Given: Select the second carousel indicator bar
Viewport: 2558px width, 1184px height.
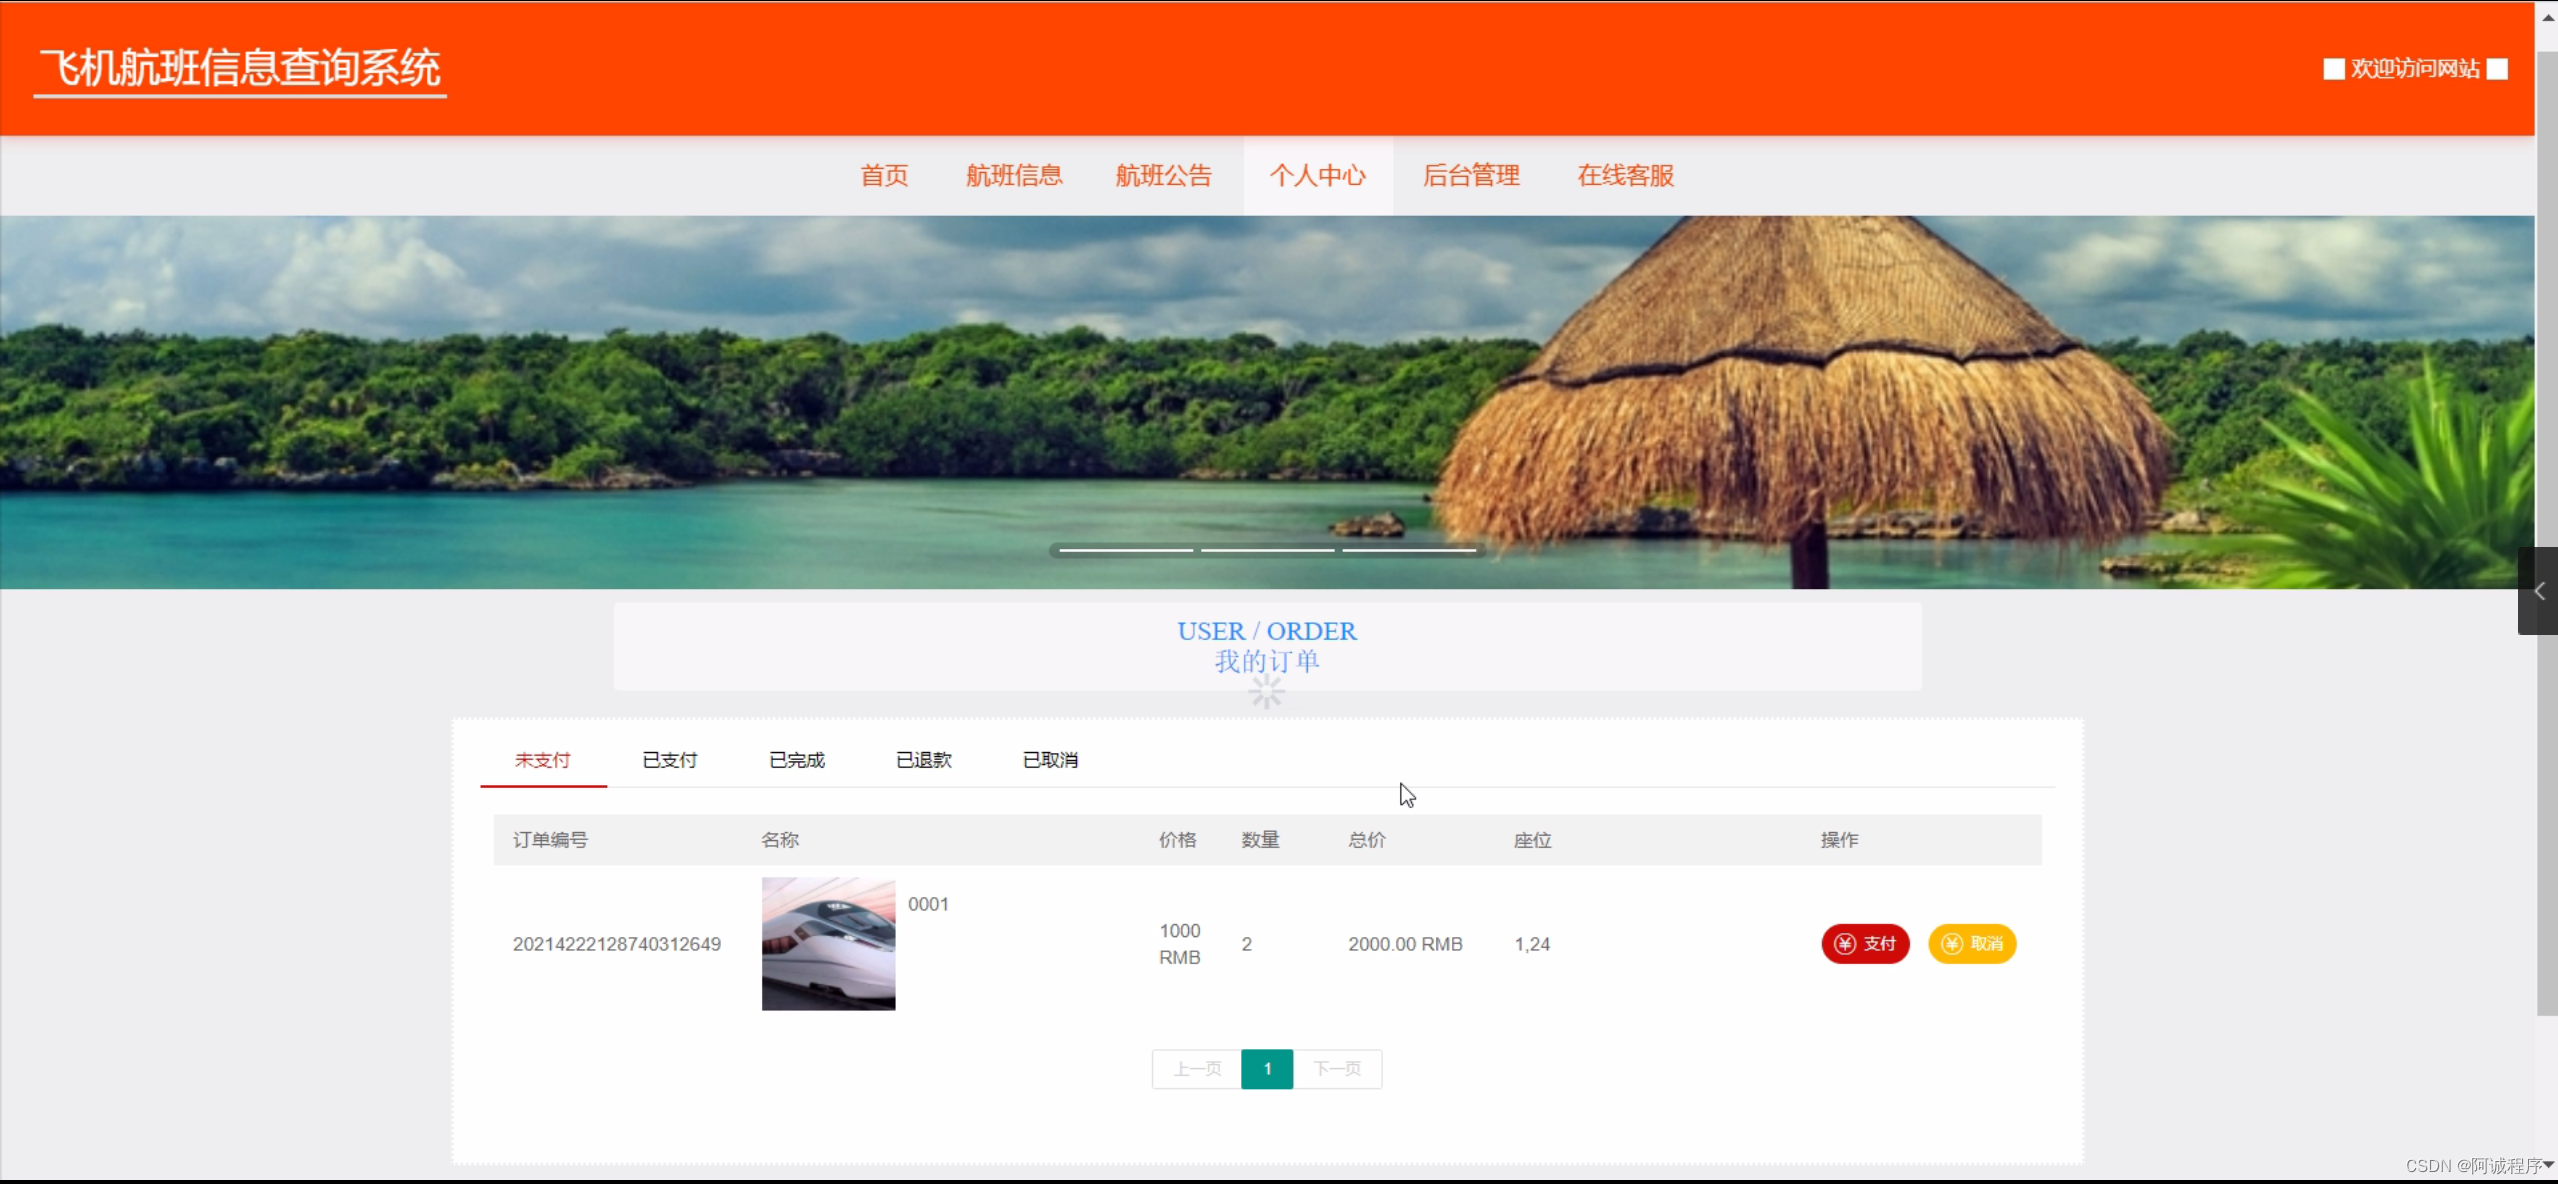Looking at the screenshot, I should pos(1265,551).
